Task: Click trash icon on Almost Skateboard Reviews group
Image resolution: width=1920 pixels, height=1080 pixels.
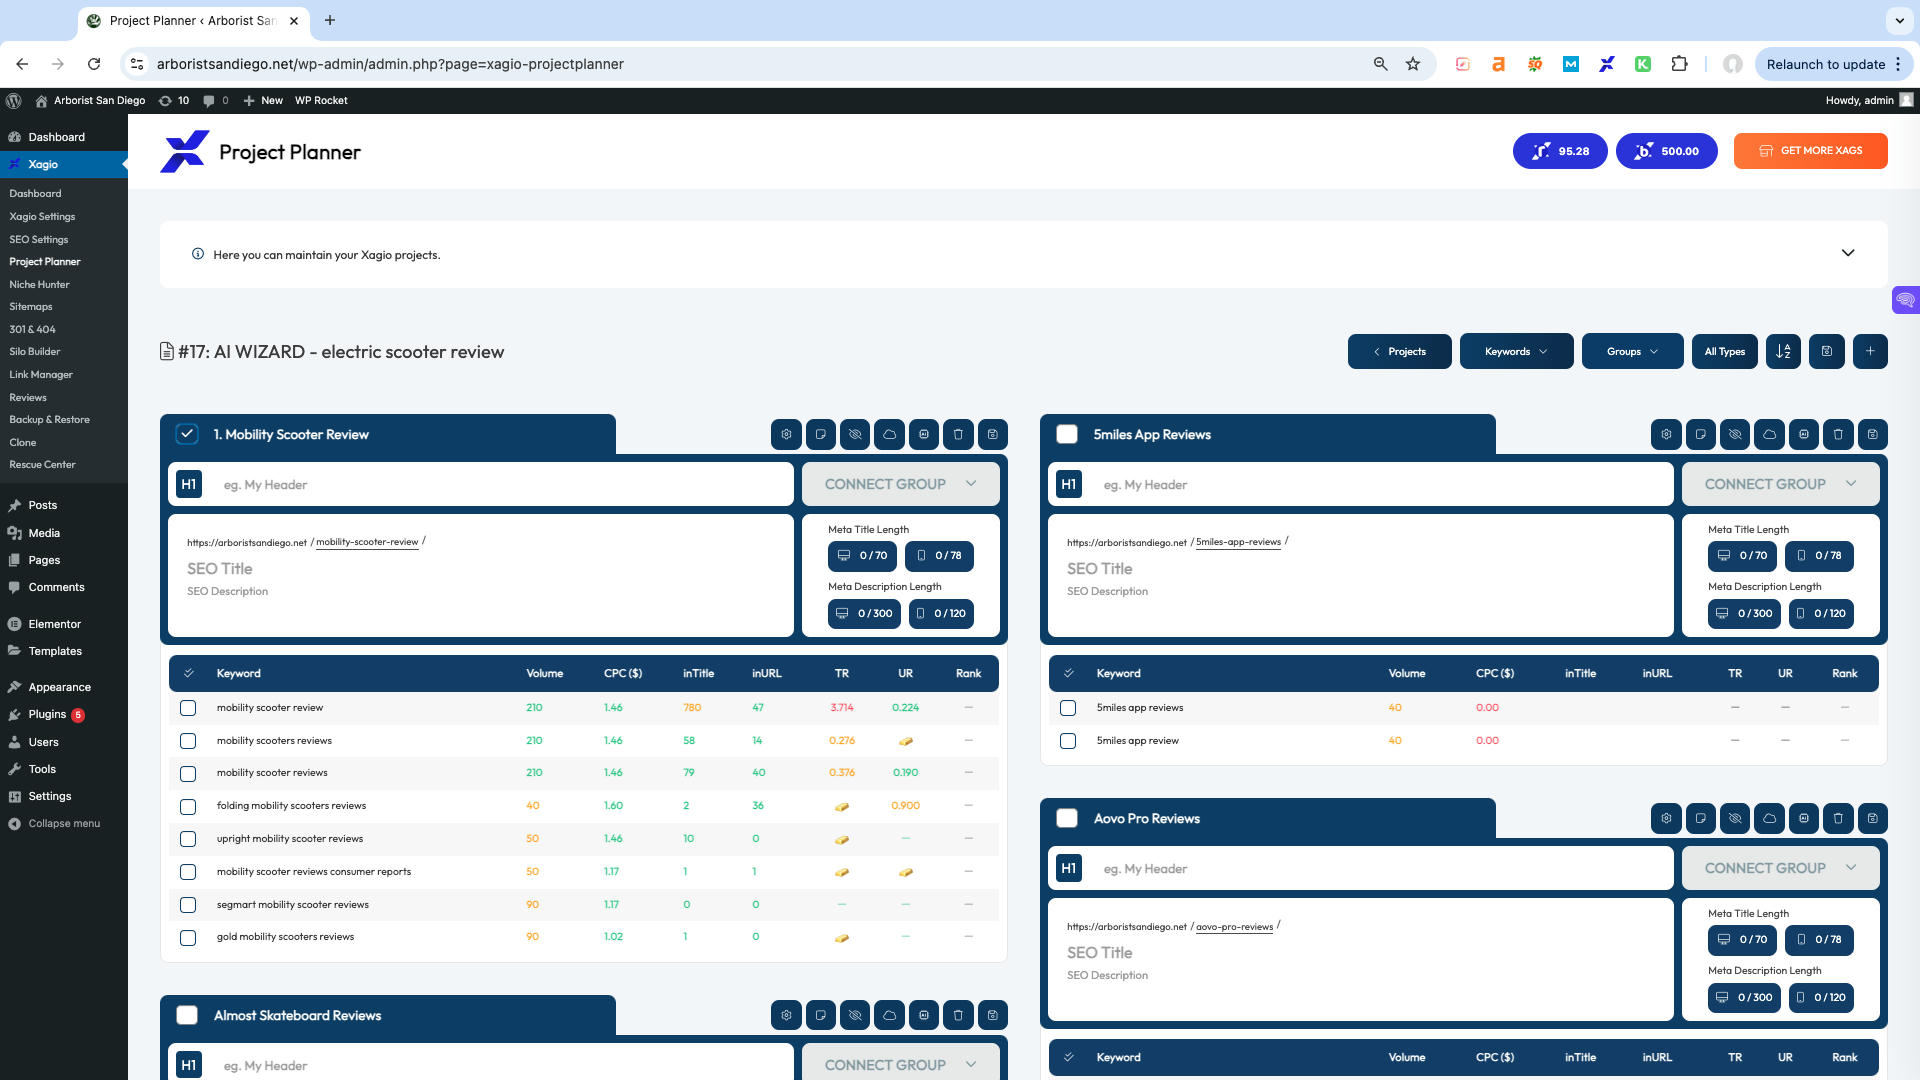Action: click(958, 1016)
